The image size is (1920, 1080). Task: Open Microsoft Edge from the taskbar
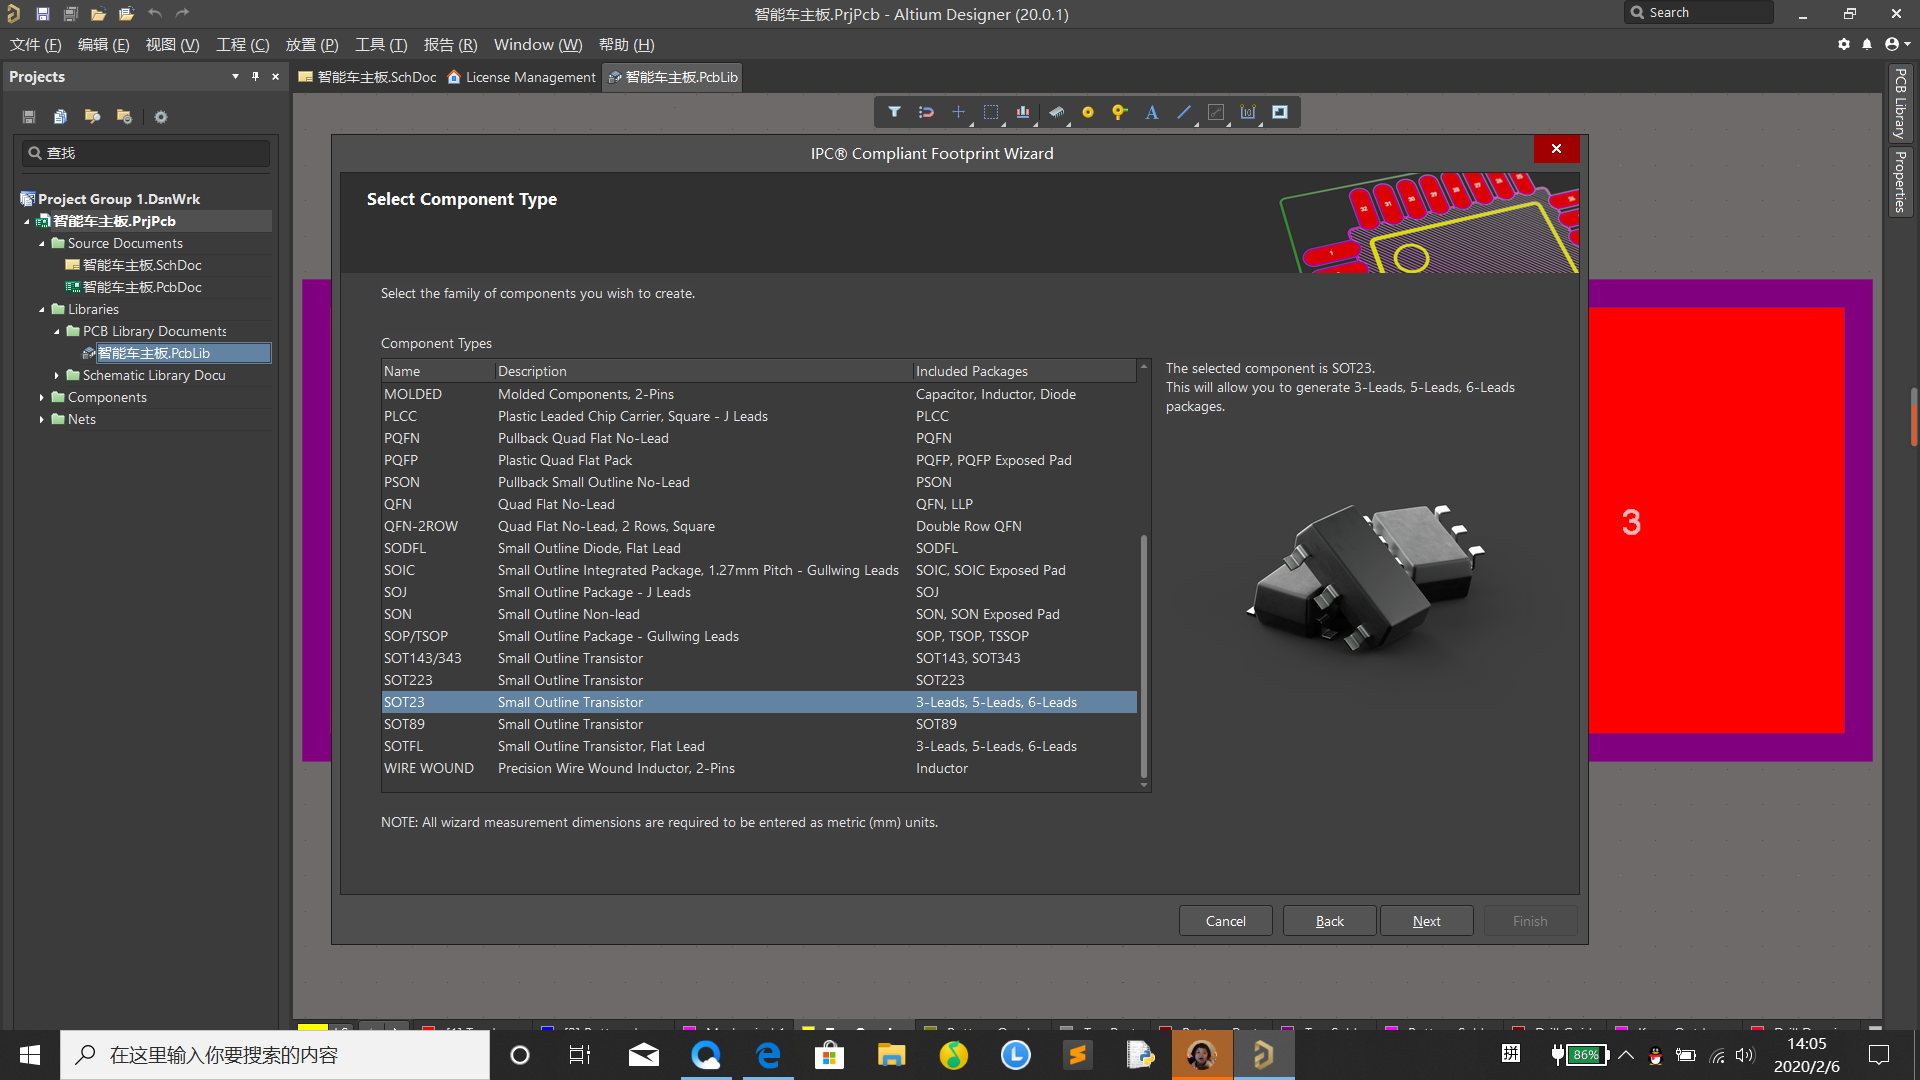pyautogui.click(x=768, y=1055)
